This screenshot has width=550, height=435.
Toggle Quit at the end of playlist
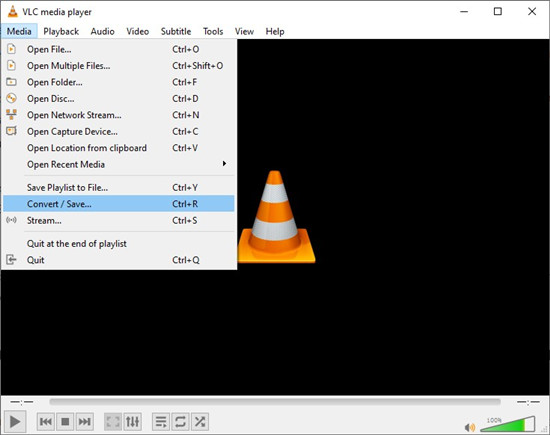click(119, 243)
